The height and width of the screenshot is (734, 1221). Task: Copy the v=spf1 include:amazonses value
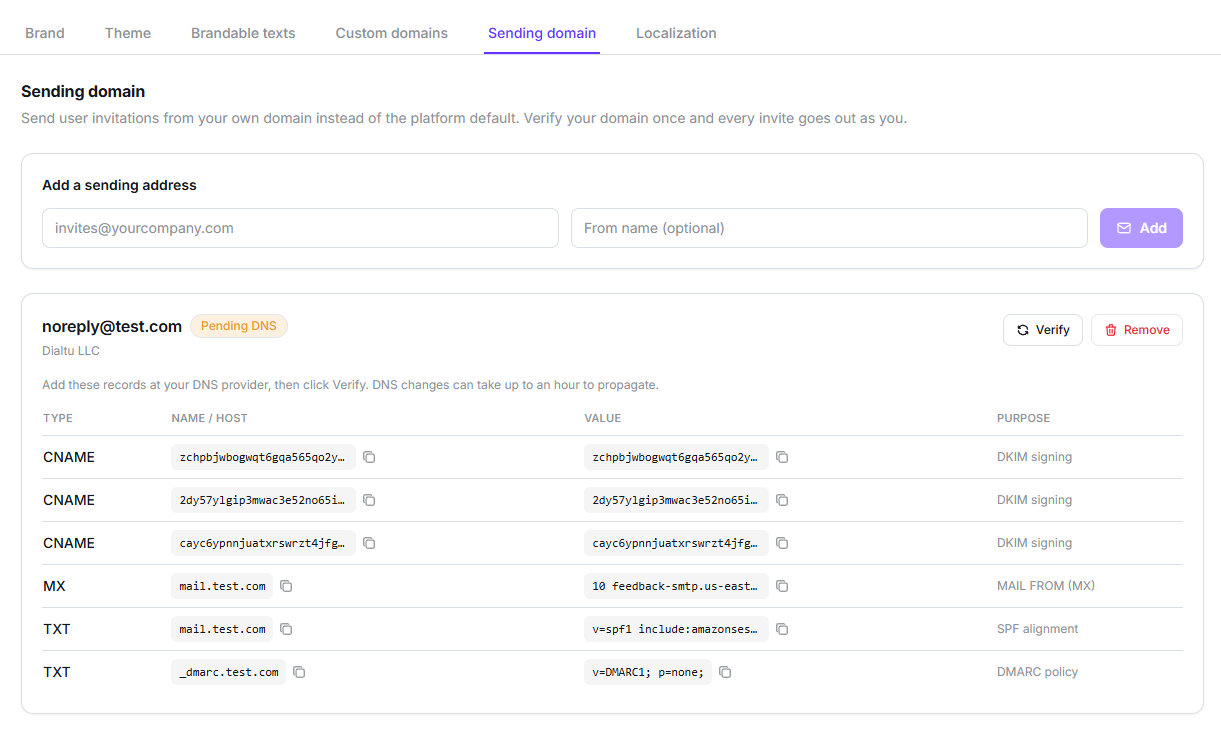click(x=782, y=629)
